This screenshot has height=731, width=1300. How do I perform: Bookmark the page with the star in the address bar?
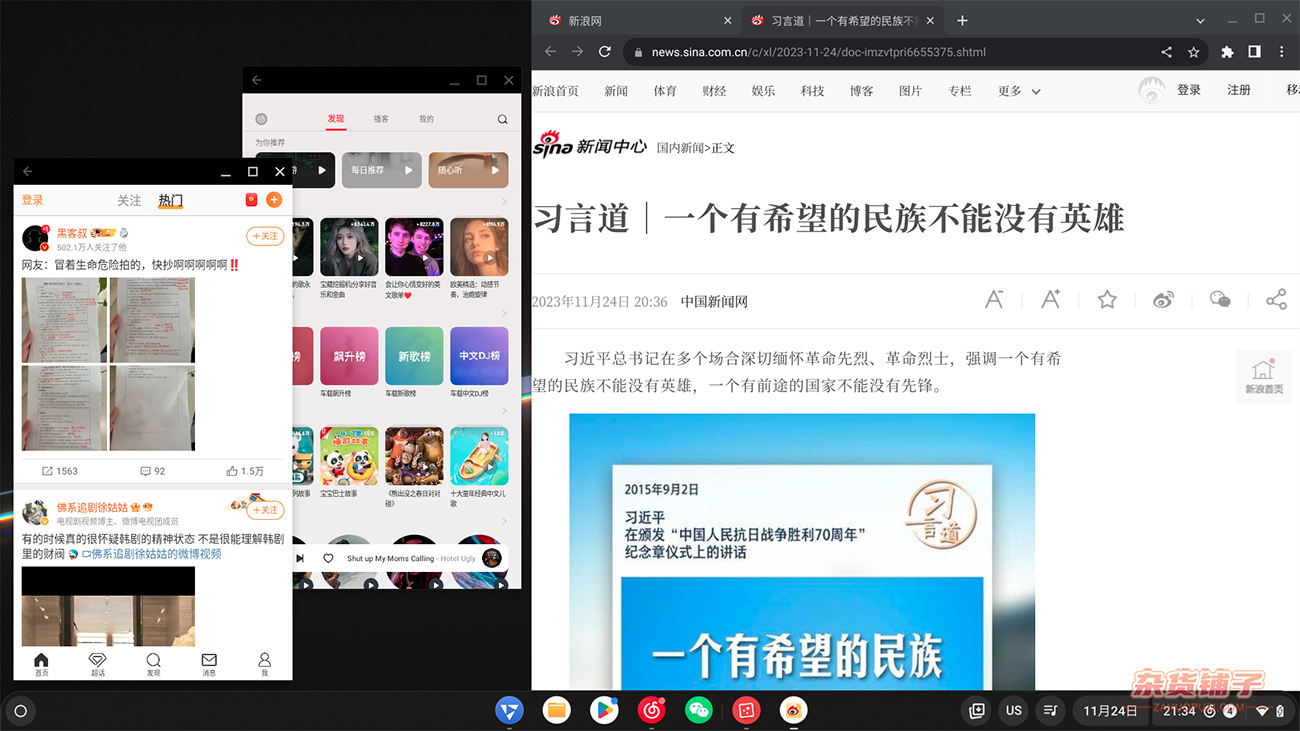click(x=1193, y=52)
